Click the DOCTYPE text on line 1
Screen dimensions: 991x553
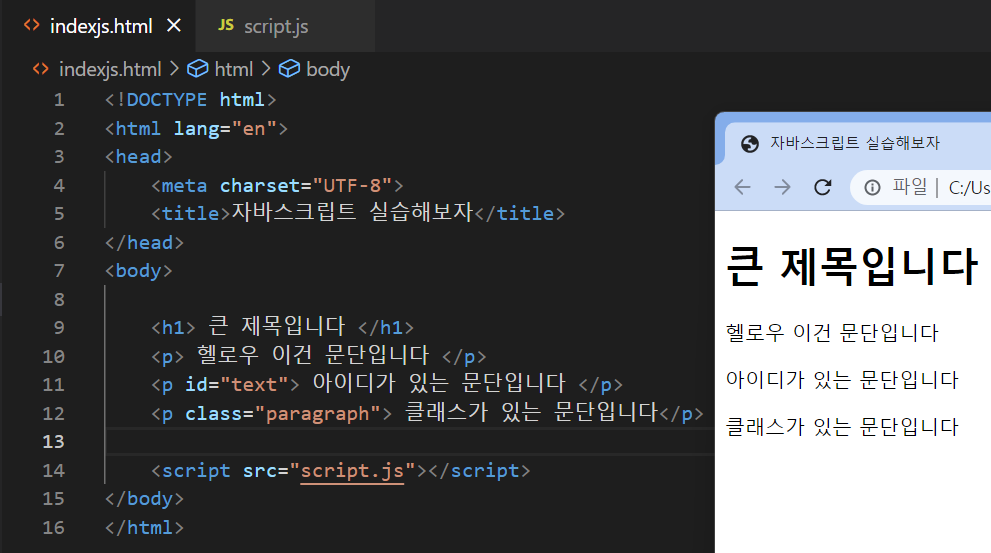click(167, 100)
